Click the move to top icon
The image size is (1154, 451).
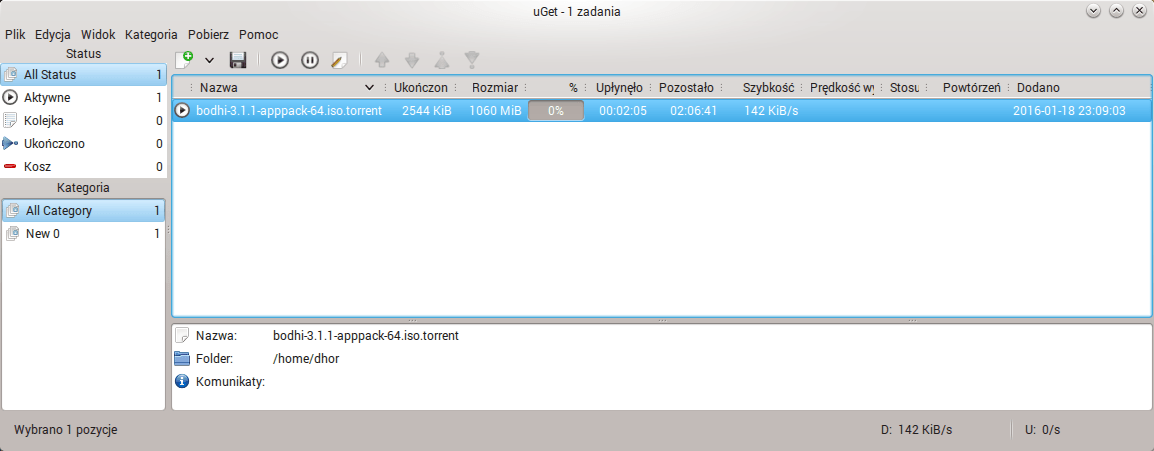[x=442, y=60]
